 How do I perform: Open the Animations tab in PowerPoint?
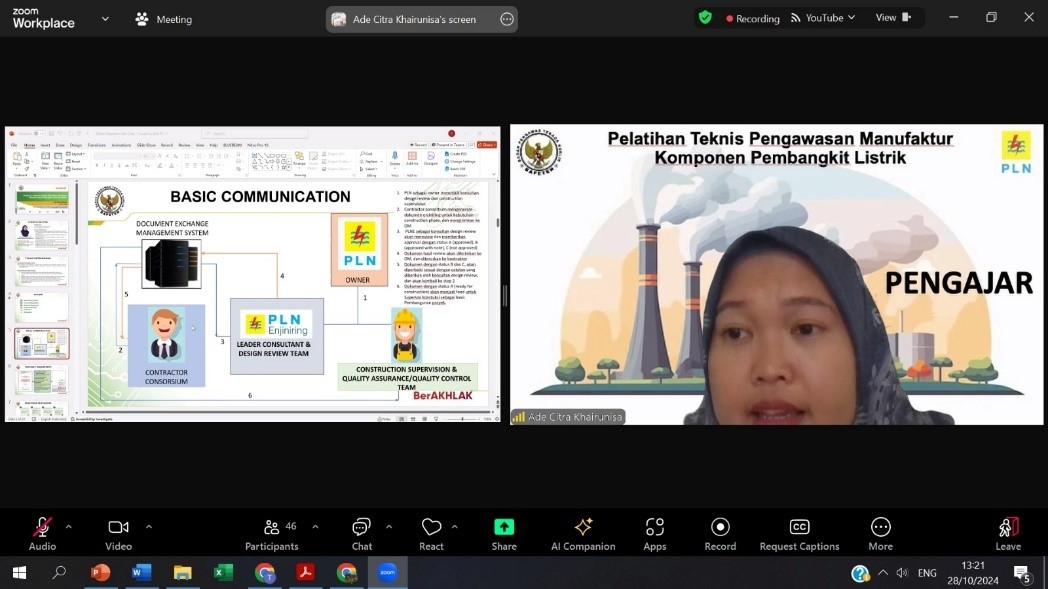(x=121, y=144)
